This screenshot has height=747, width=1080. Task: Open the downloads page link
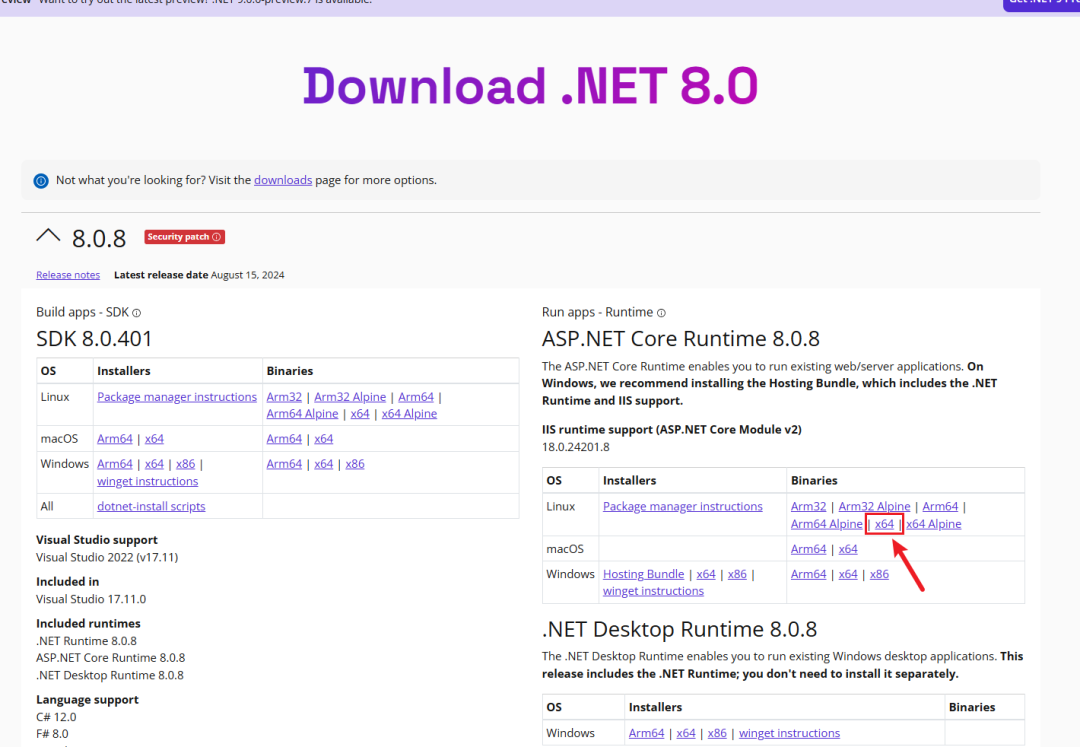[x=283, y=180]
